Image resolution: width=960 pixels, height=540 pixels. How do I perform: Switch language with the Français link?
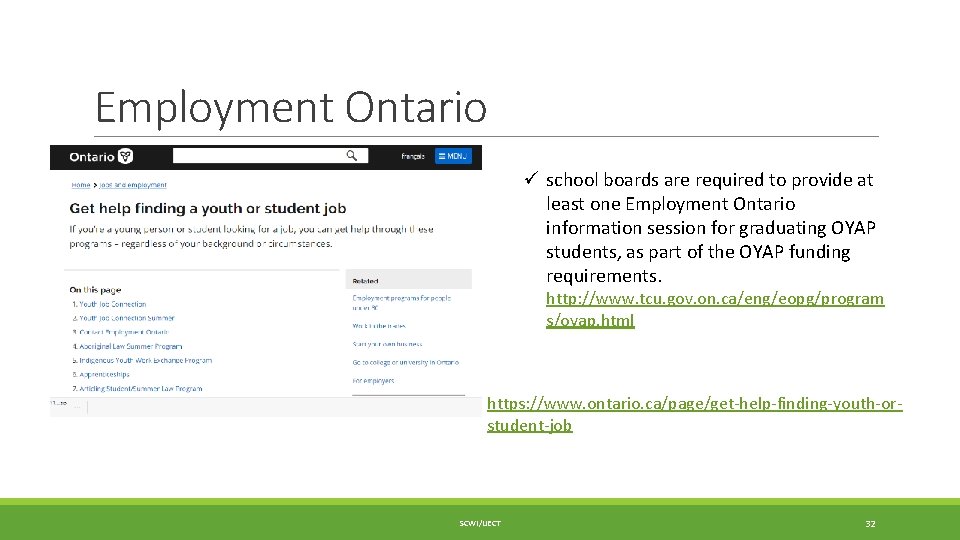[413, 156]
